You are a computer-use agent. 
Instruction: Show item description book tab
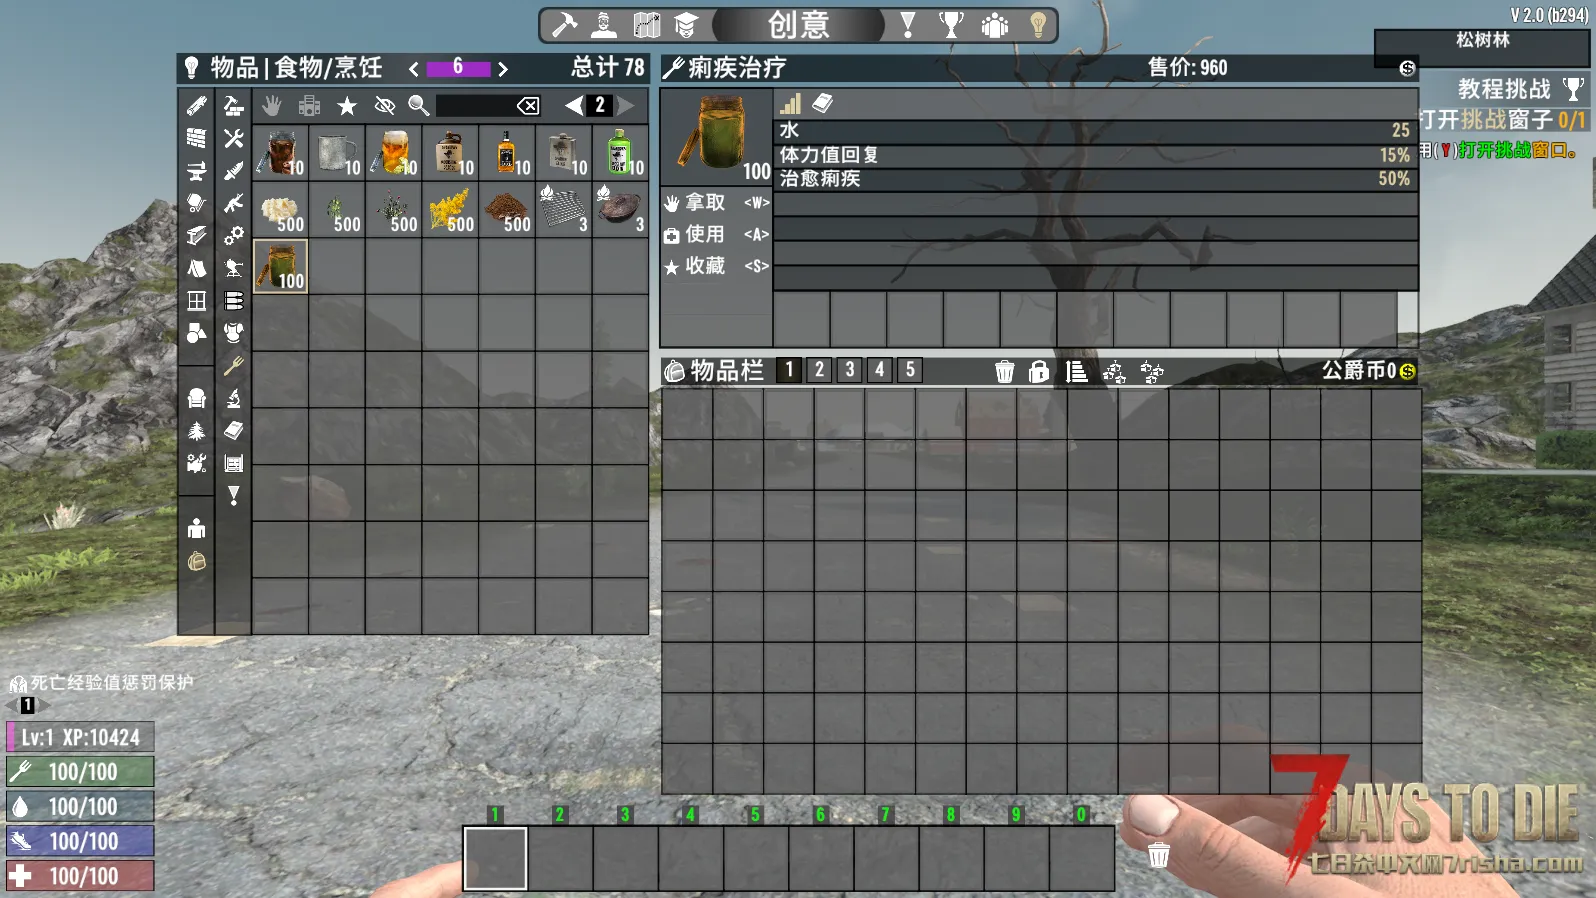pos(823,104)
